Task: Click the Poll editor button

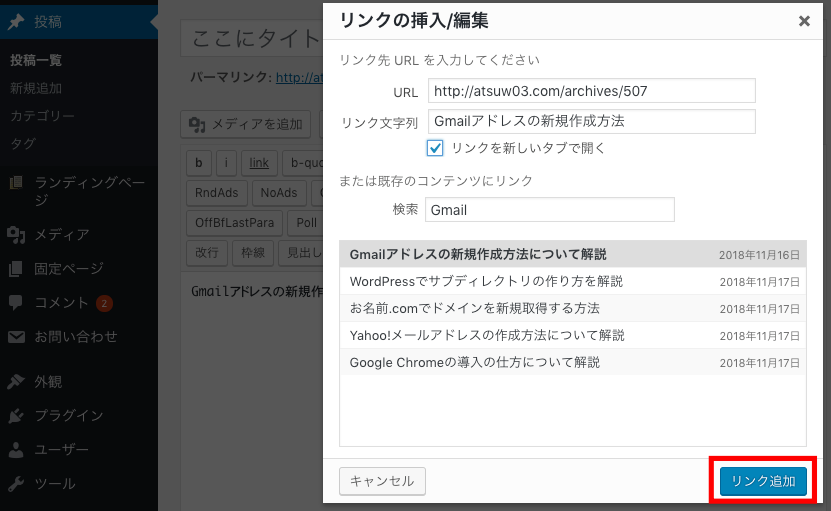Action: [306, 223]
